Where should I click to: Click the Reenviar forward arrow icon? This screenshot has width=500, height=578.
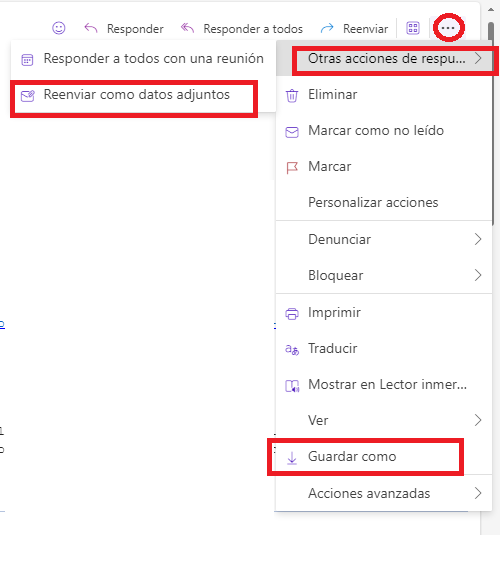pos(327,28)
